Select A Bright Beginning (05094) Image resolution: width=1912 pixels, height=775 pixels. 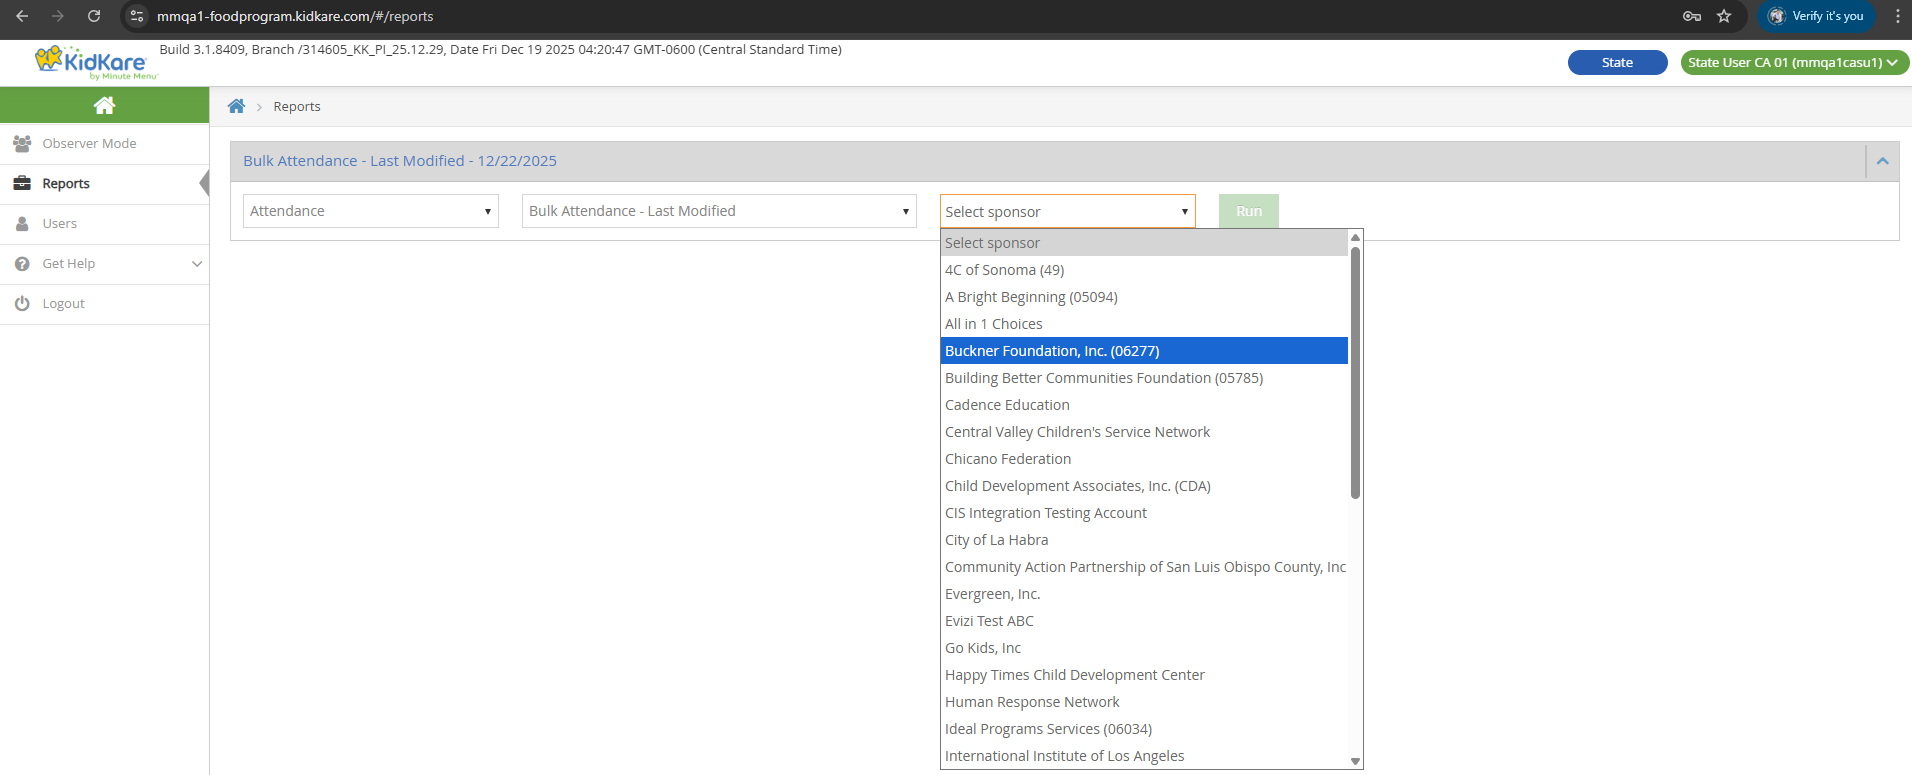point(1144,297)
